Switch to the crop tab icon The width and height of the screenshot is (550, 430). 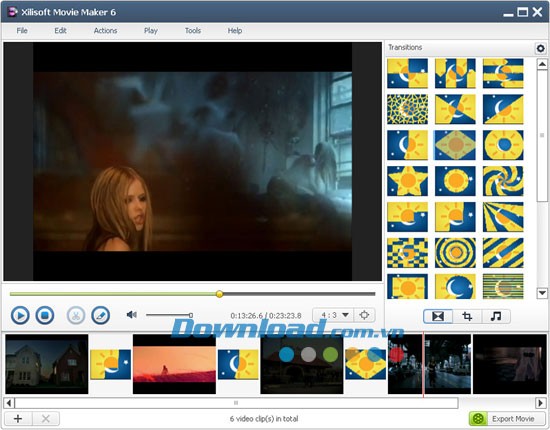tap(467, 316)
